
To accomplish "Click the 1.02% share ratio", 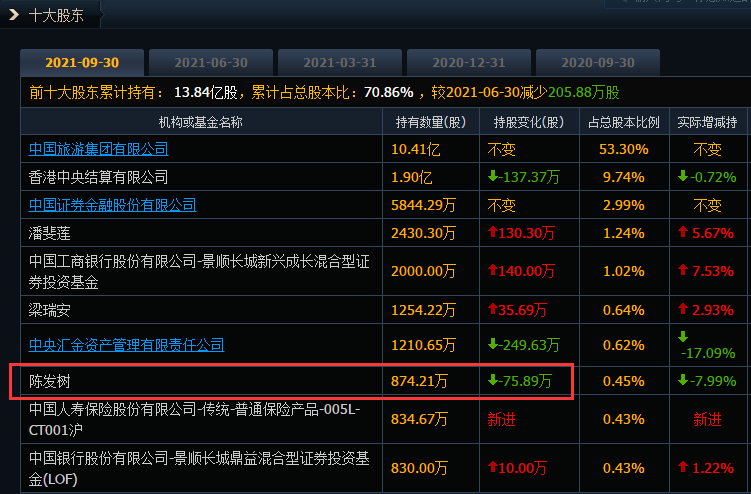I will click(x=624, y=271).
